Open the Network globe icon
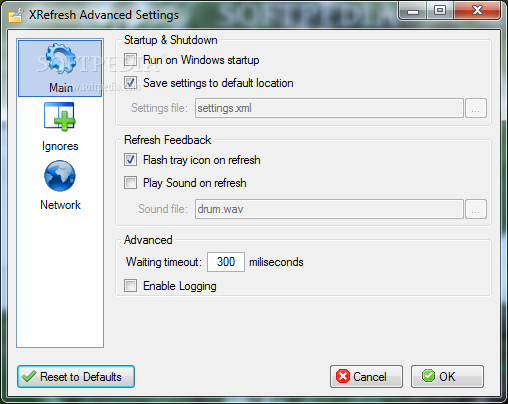508x404 pixels. click(x=60, y=176)
